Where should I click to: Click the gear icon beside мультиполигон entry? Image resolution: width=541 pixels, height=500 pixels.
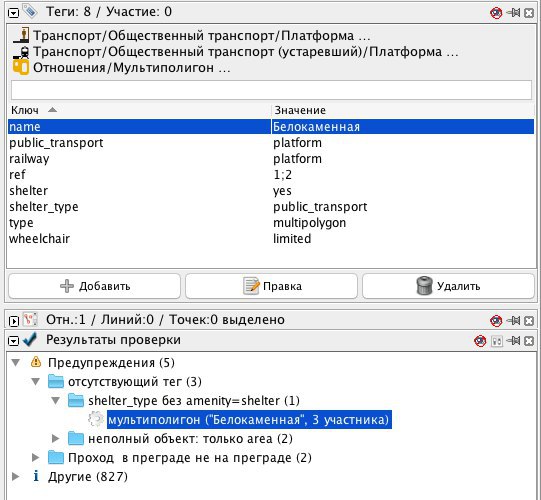[96, 419]
